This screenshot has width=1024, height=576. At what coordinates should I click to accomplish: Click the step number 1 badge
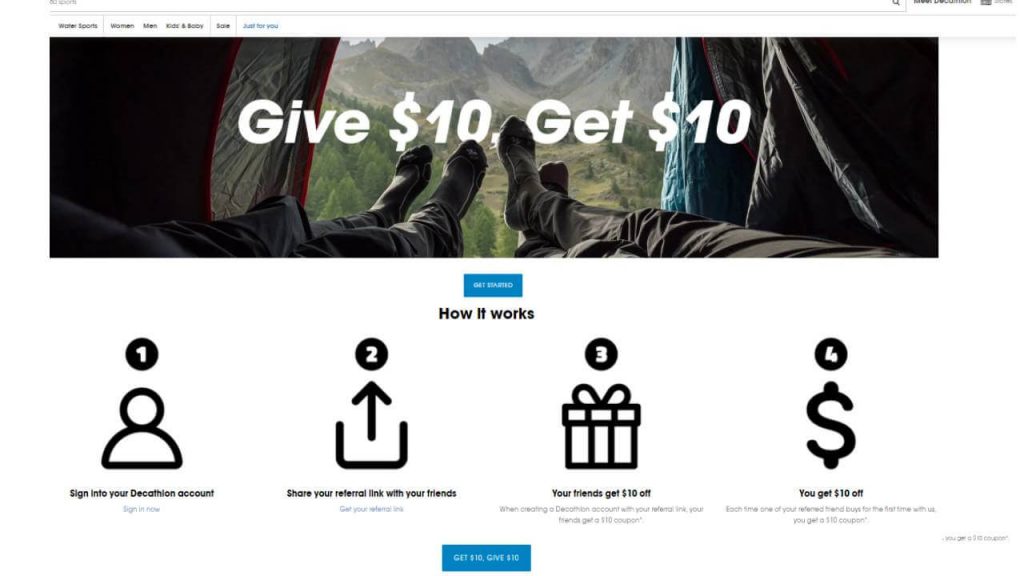(142, 355)
